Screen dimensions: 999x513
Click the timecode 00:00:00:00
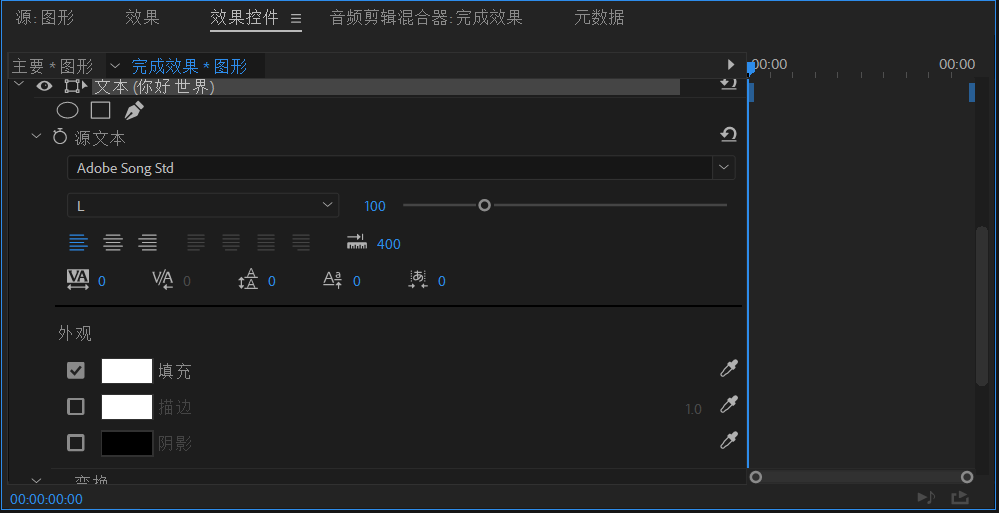point(47,499)
